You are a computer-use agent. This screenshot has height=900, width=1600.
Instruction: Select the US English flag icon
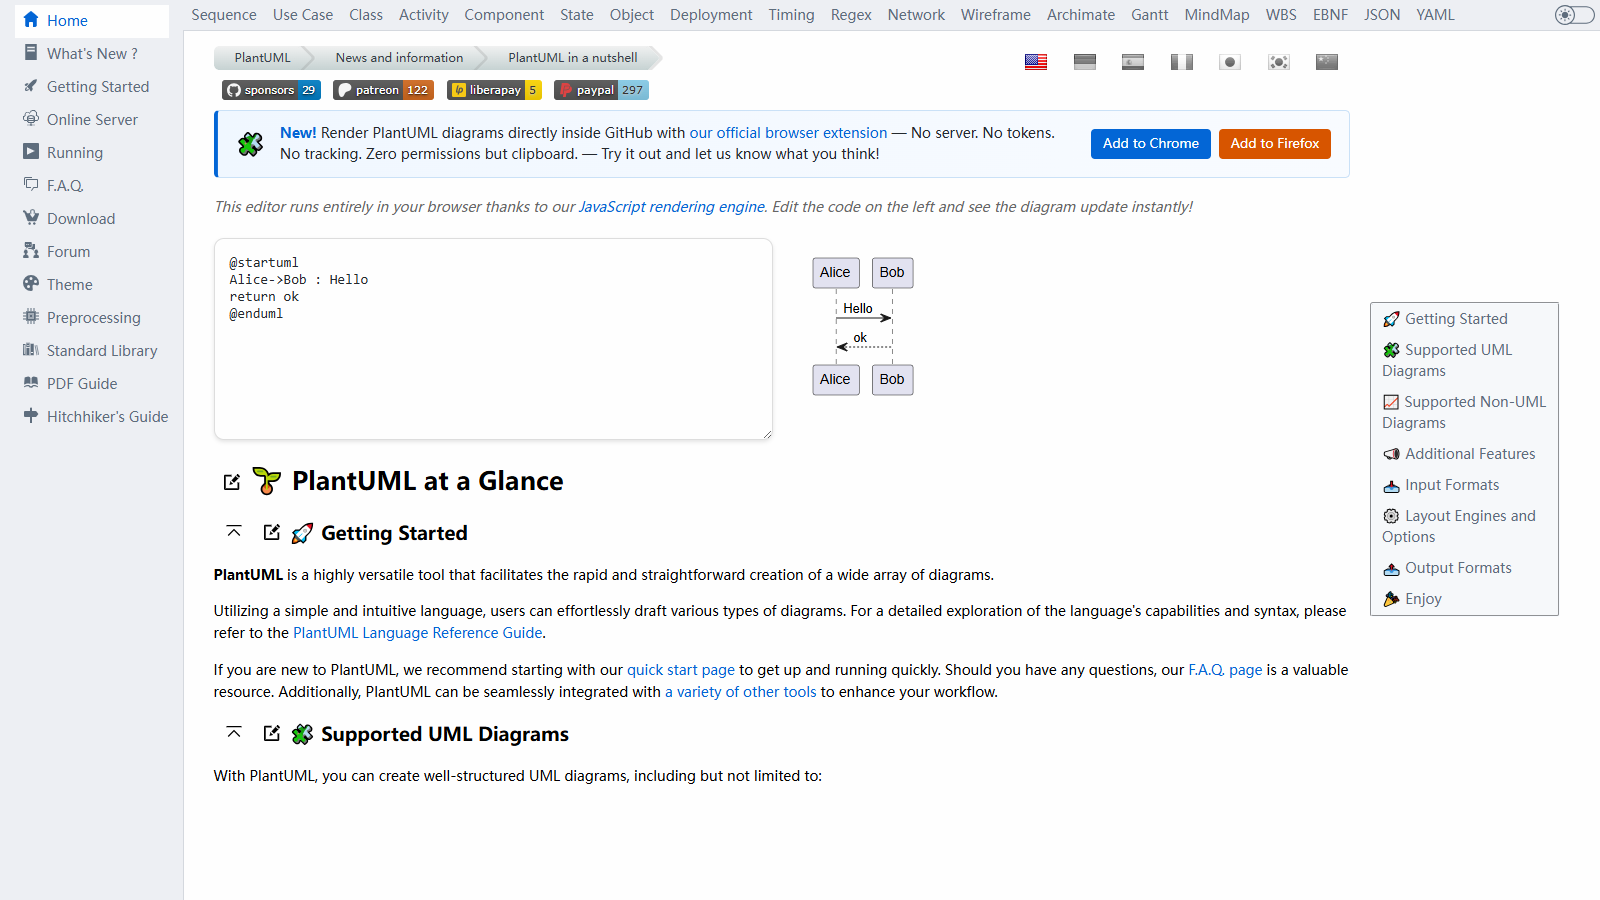coord(1036,62)
